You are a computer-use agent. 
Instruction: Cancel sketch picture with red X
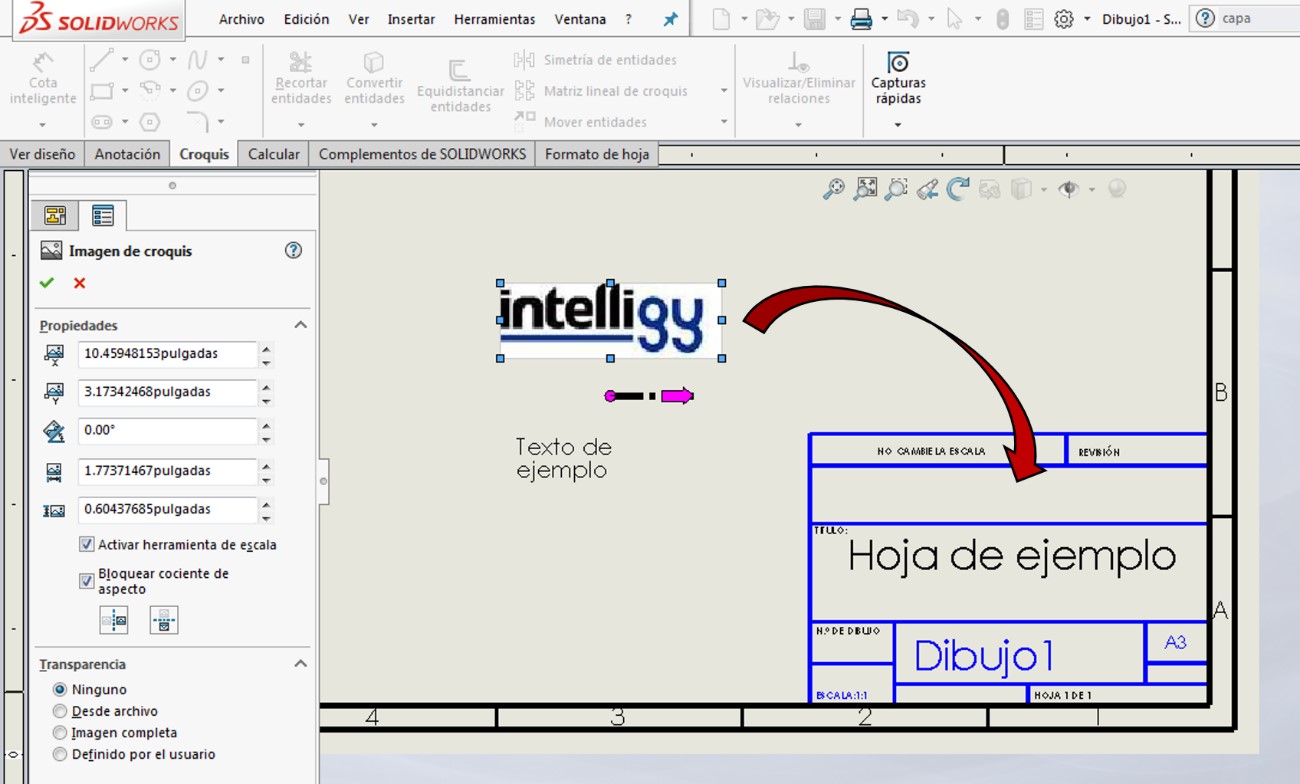pos(79,283)
